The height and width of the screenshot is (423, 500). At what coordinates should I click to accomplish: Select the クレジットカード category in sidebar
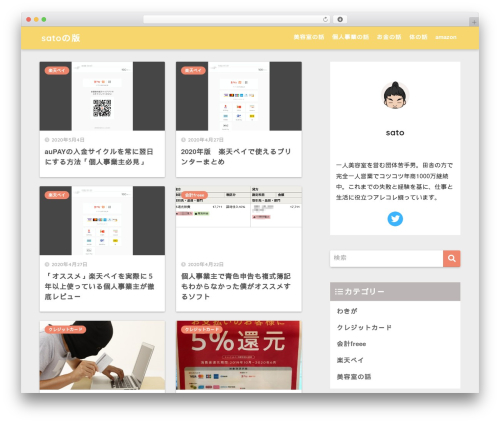[364, 327]
